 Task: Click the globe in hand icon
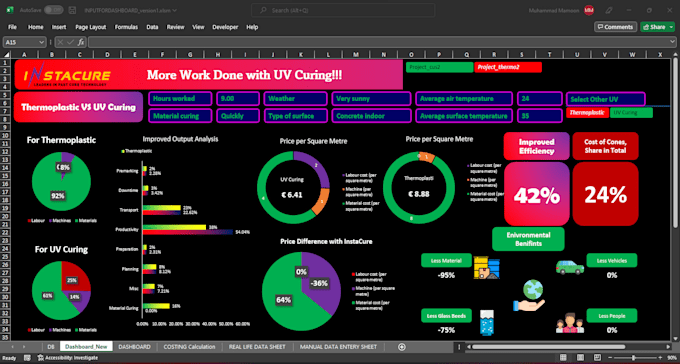(529, 295)
